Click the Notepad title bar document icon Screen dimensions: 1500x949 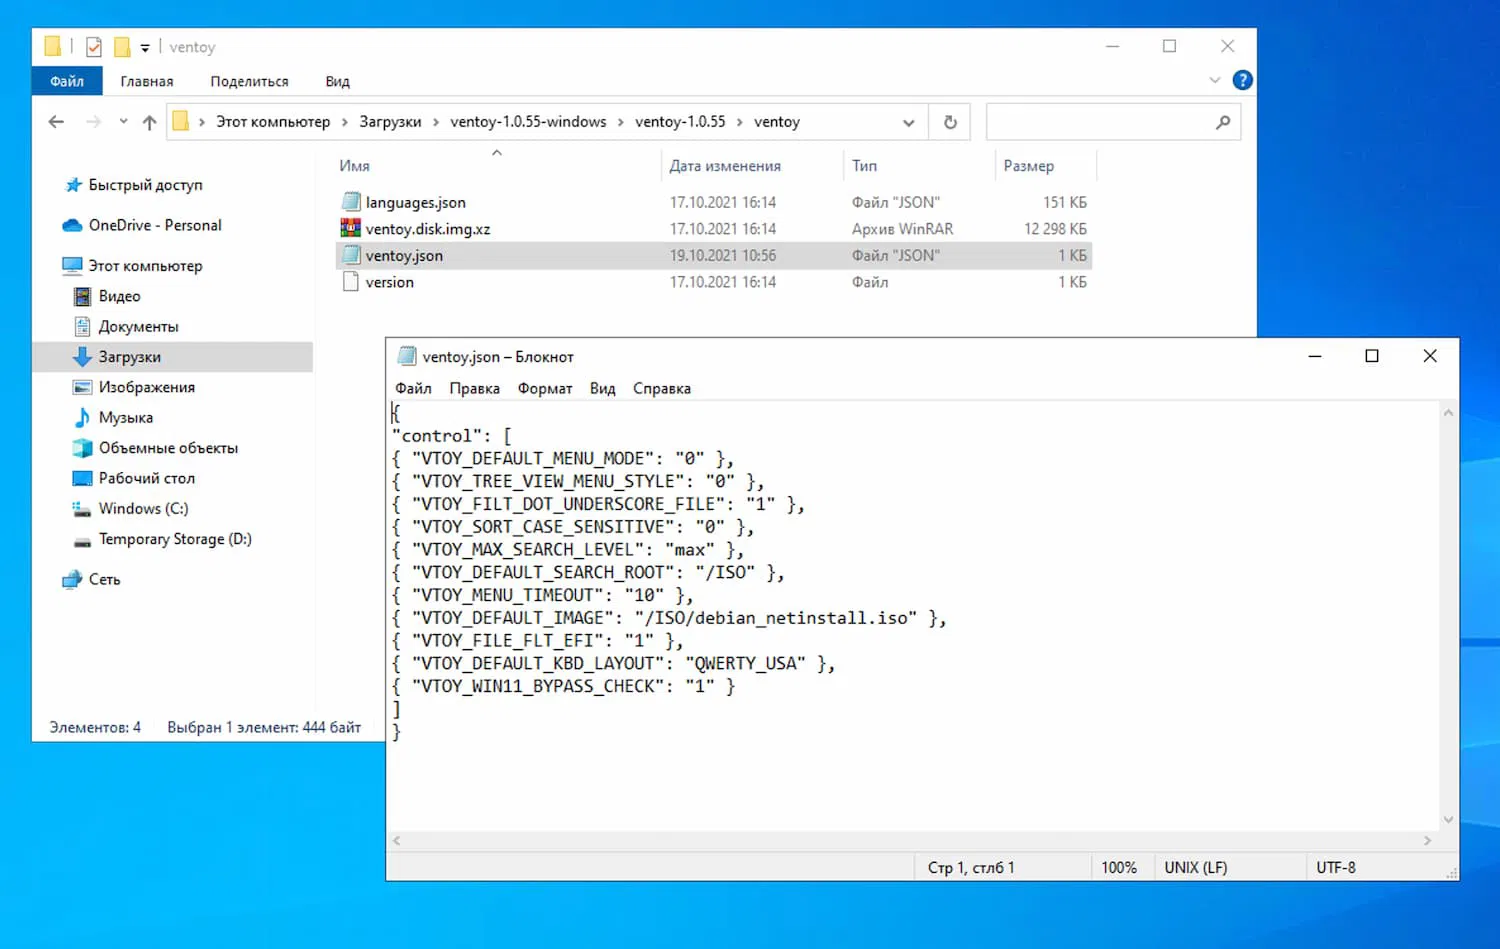tap(407, 356)
